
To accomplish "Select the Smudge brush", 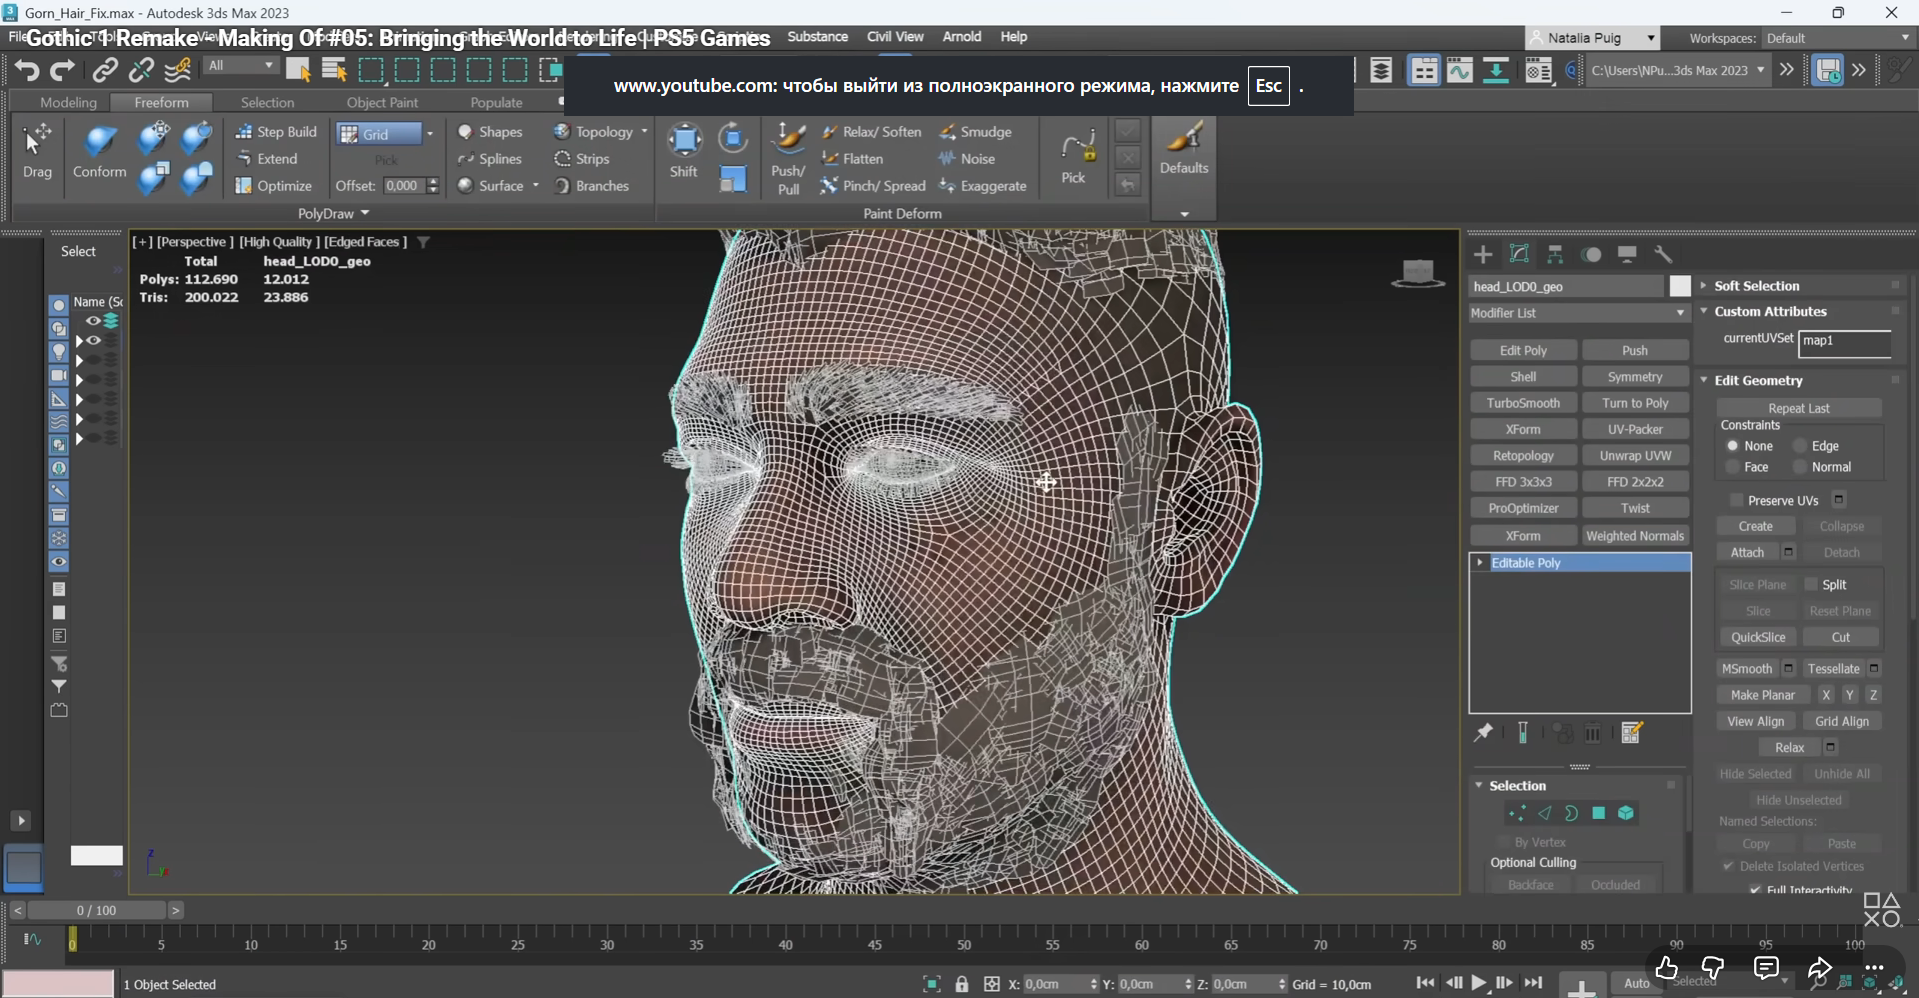I will (976, 132).
